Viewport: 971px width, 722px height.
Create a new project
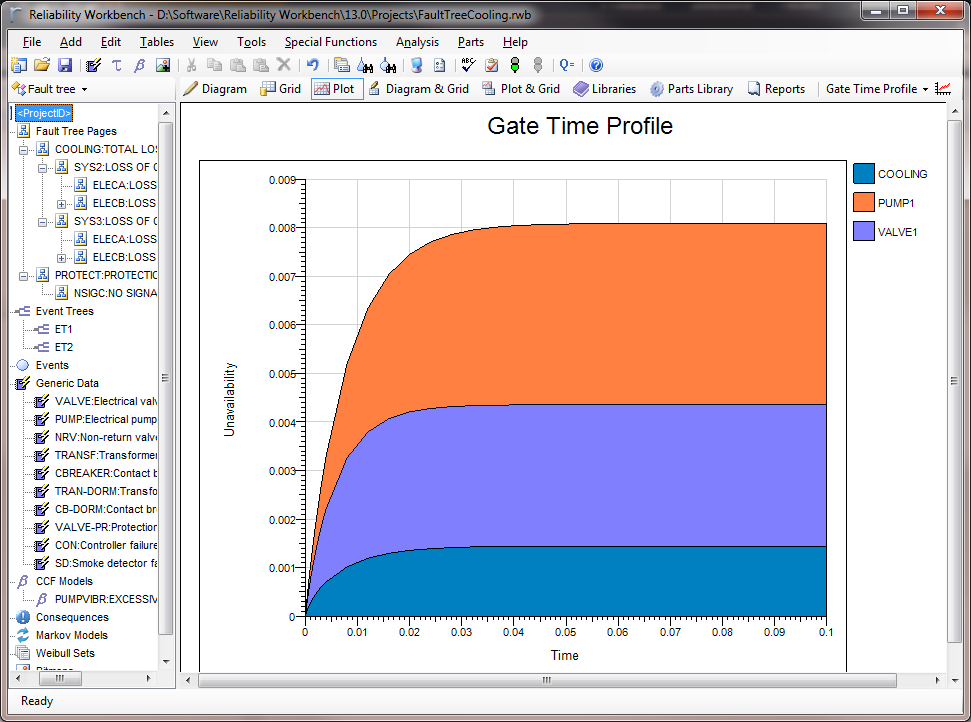tap(19, 65)
